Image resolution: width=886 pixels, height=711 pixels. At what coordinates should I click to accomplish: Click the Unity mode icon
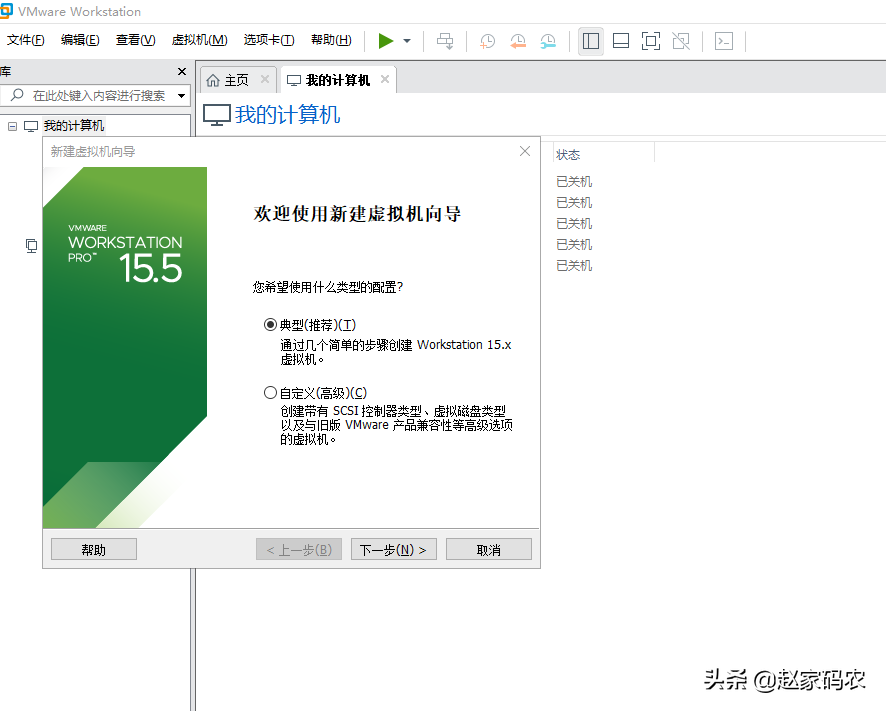point(681,41)
